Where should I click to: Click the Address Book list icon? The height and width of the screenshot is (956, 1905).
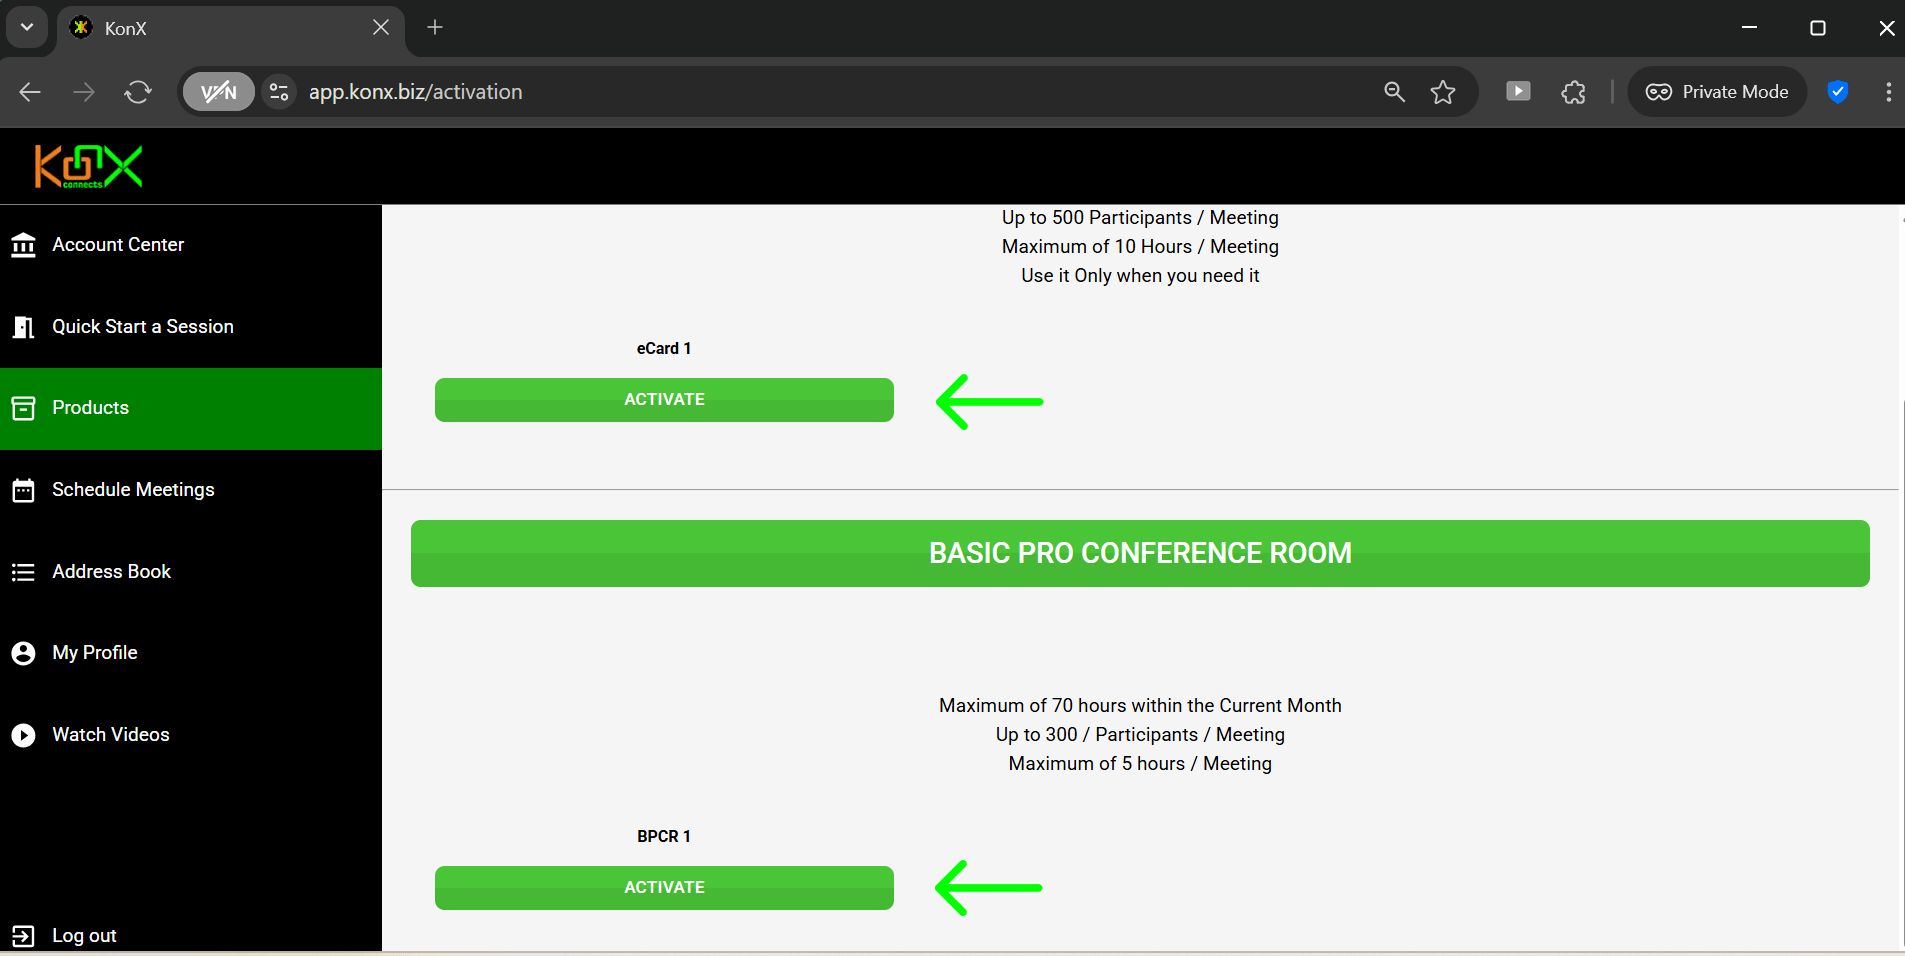point(23,572)
